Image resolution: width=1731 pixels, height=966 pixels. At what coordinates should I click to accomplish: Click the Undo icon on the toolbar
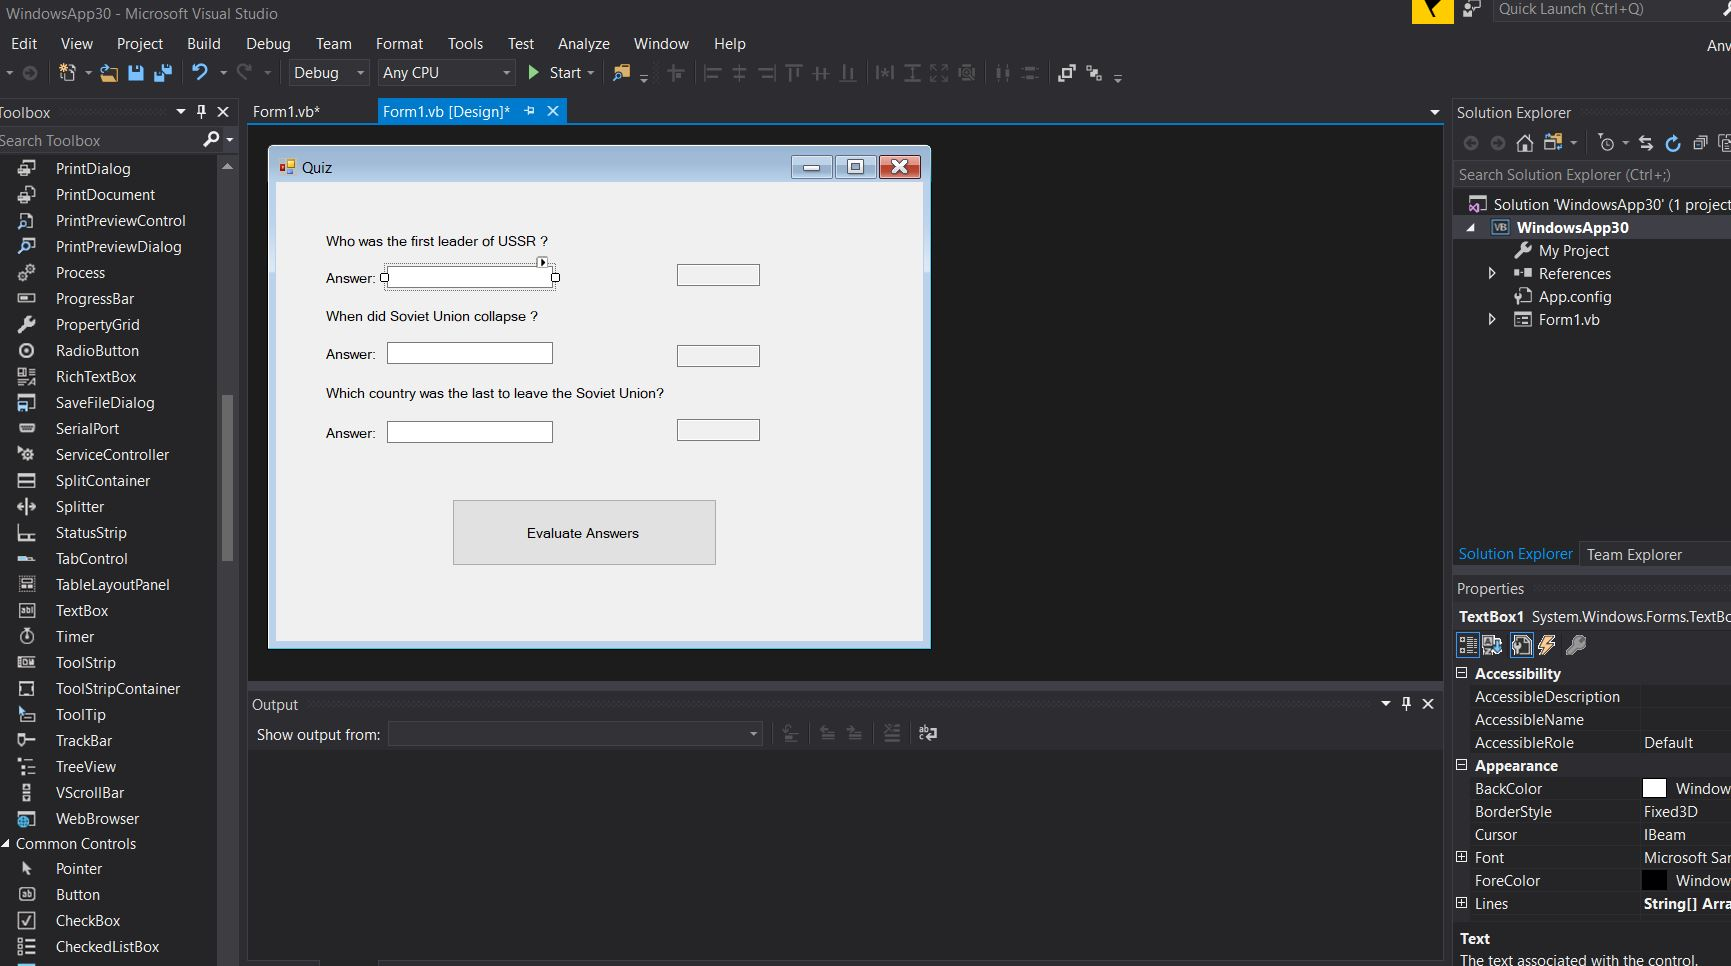(x=197, y=72)
